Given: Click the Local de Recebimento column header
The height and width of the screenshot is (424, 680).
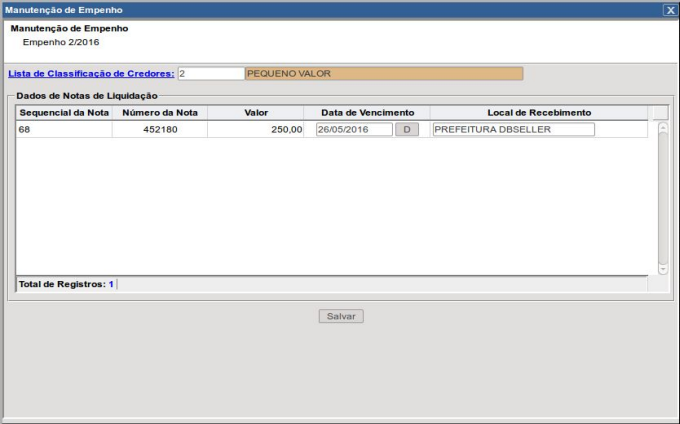Looking at the screenshot, I should [539, 112].
